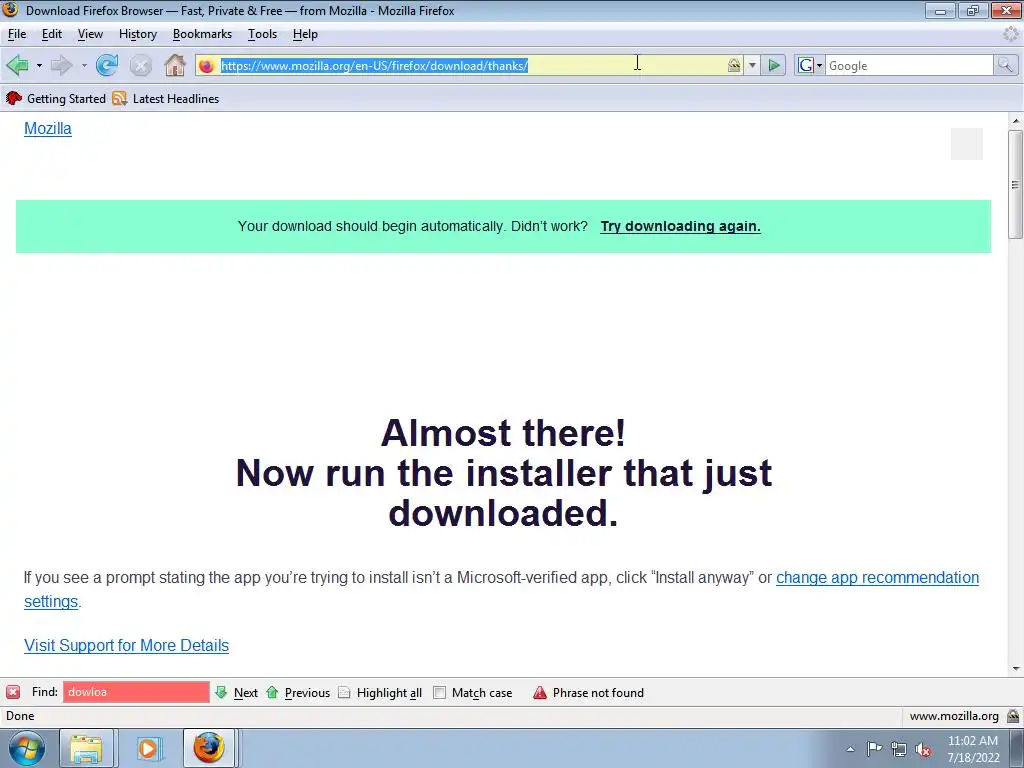The image size is (1024, 768).
Task: Open the File menu
Action: 17,34
